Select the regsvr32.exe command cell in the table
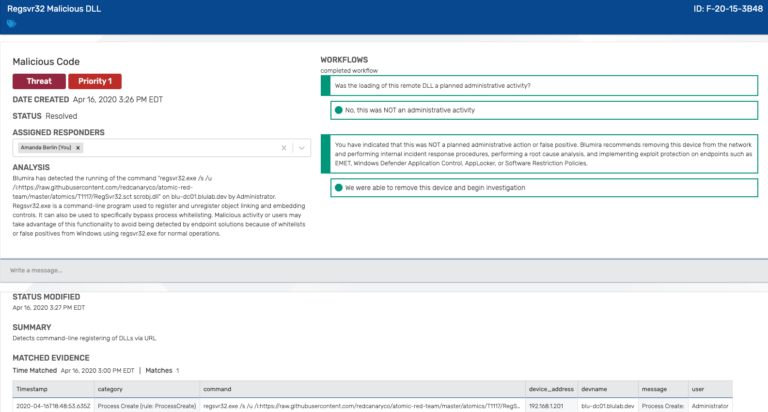Viewport: 768px width, 412px height. (x=362, y=406)
